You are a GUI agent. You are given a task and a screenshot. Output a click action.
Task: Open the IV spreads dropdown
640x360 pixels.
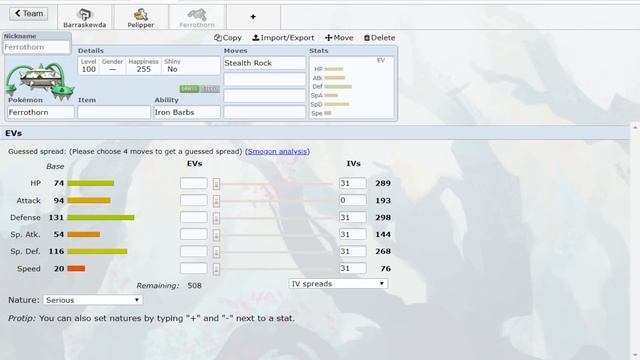point(338,284)
